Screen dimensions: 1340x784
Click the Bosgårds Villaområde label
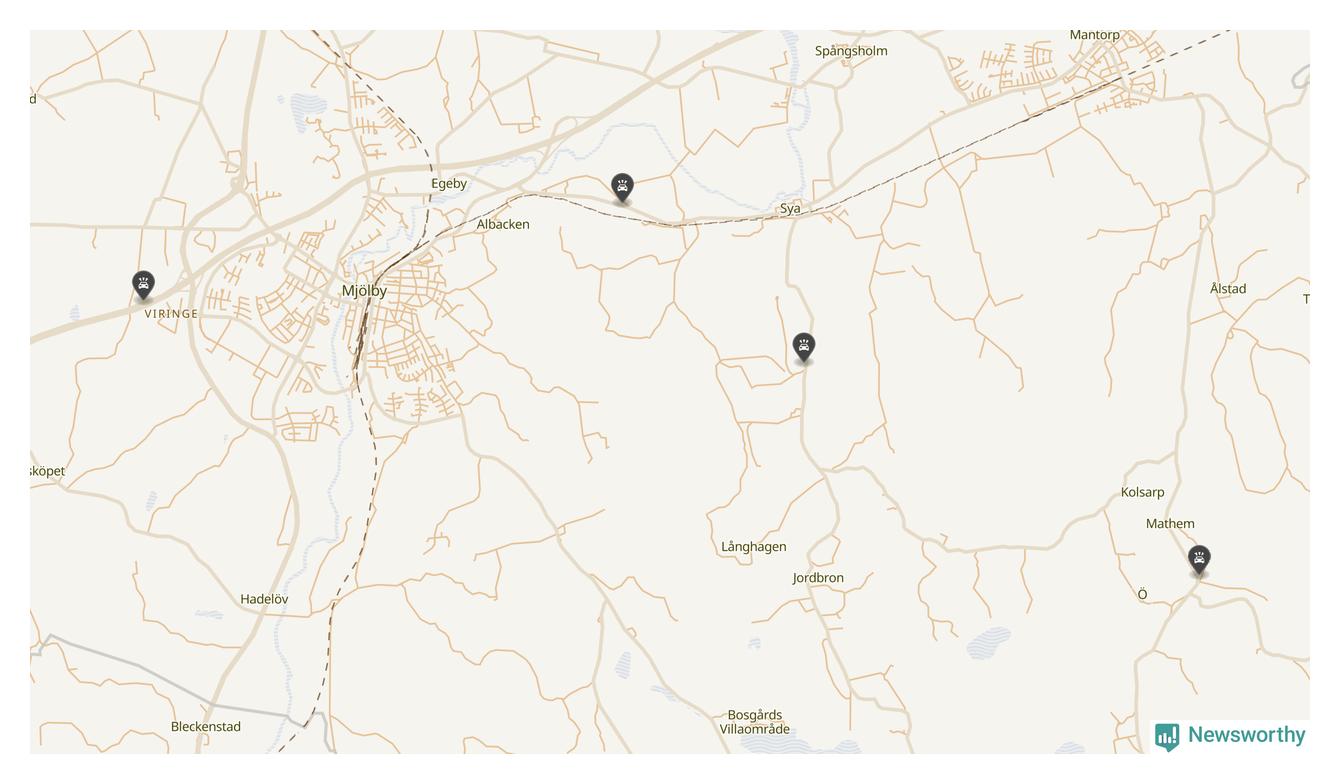(x=755, y=722)
